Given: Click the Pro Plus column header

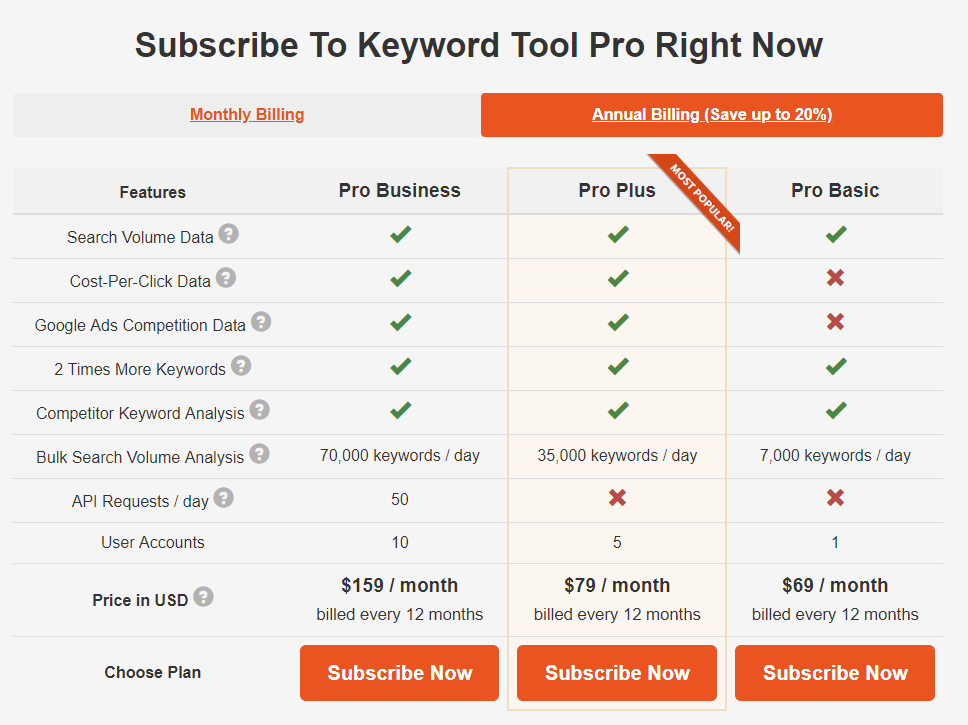Looking at the screenshot, I should pyautogui.click(x=616, y=190).
